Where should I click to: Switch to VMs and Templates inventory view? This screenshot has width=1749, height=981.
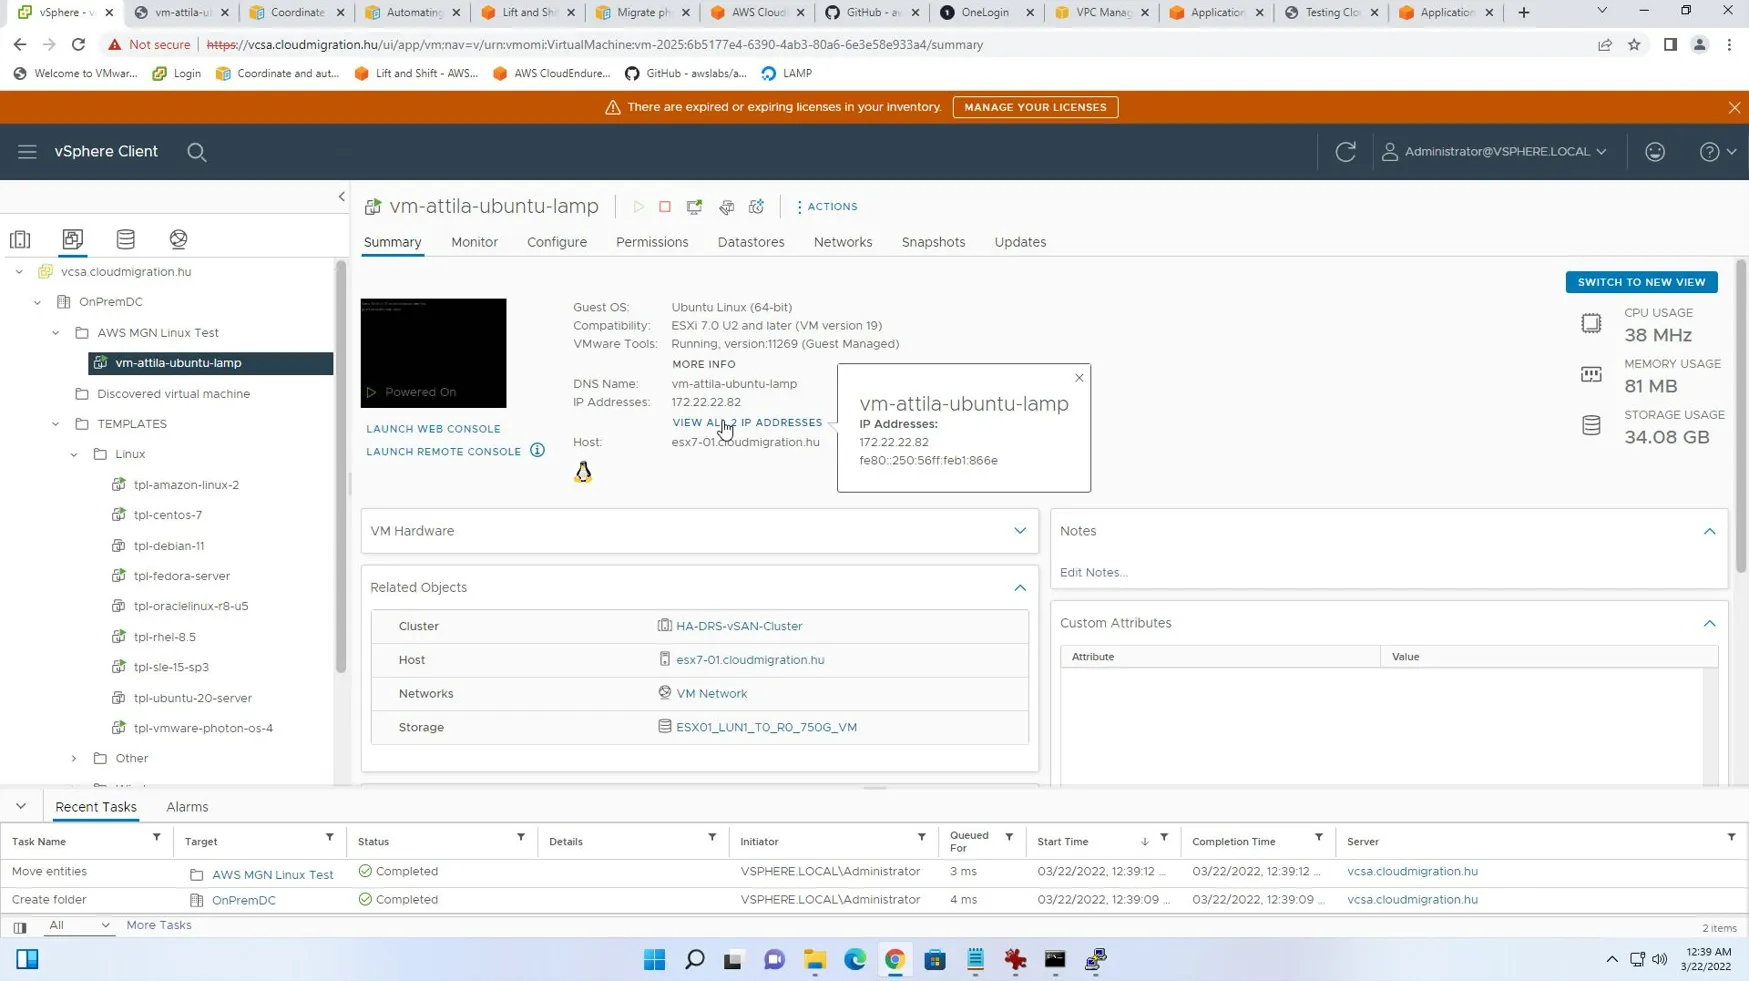click(73, 239)
